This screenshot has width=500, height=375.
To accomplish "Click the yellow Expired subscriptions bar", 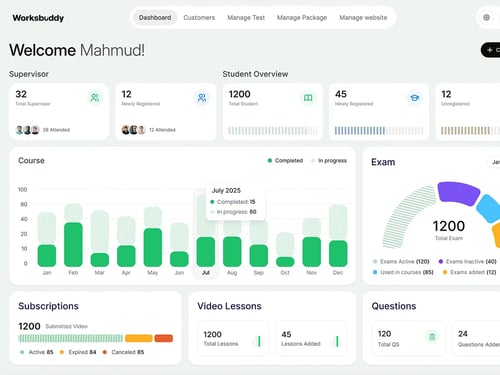I will click(x=139, y=338).
